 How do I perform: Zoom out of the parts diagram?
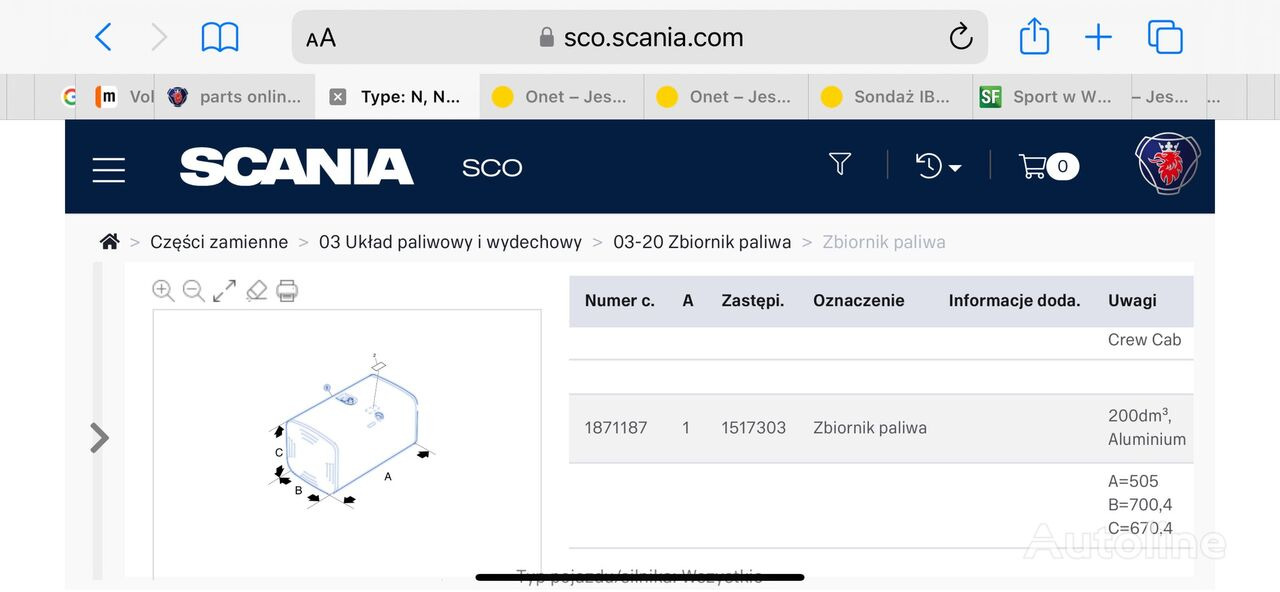click(194, 291)
